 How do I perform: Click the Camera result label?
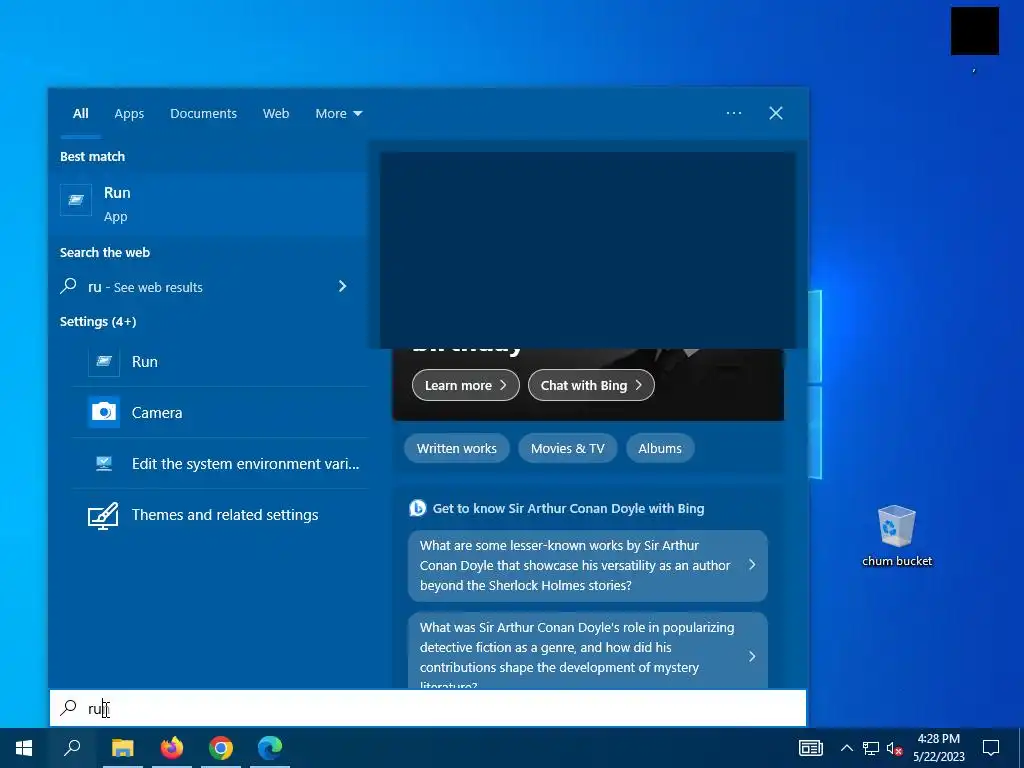point(157,413)
